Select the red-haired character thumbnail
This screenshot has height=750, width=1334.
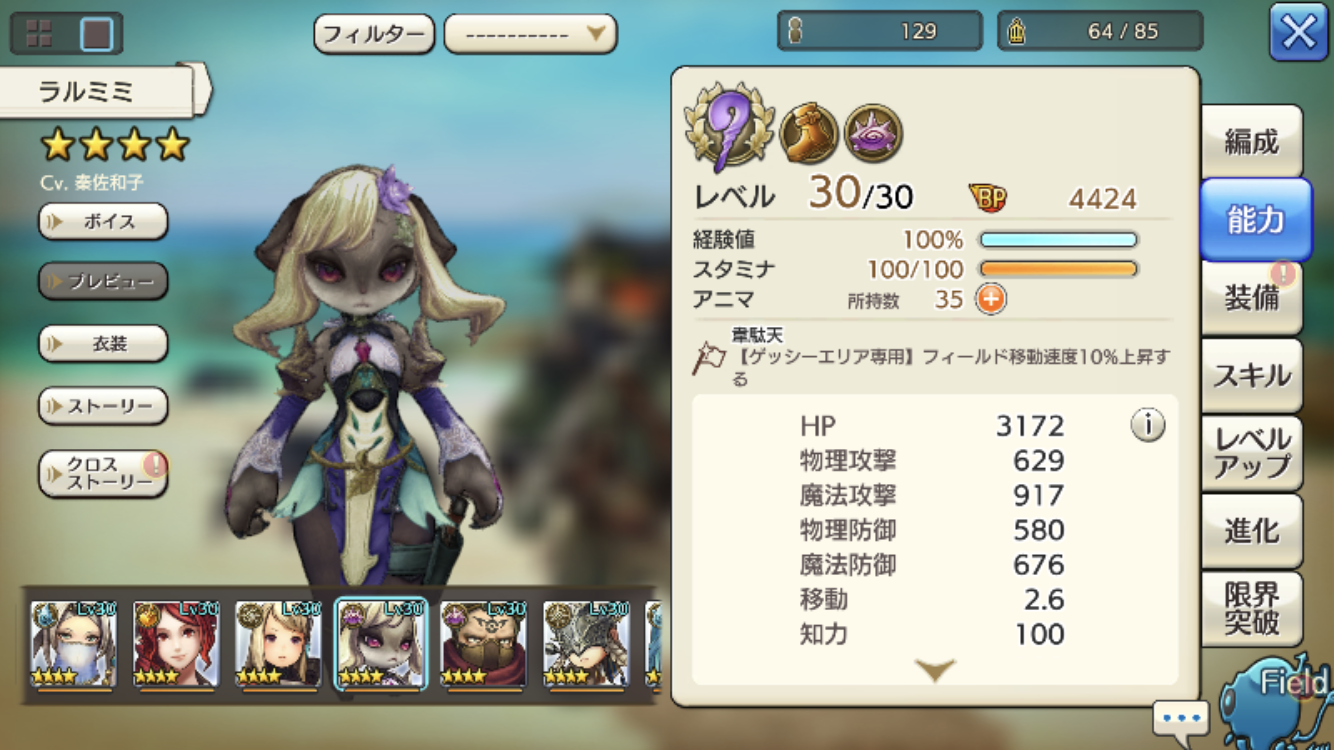(x=176, y=644)
